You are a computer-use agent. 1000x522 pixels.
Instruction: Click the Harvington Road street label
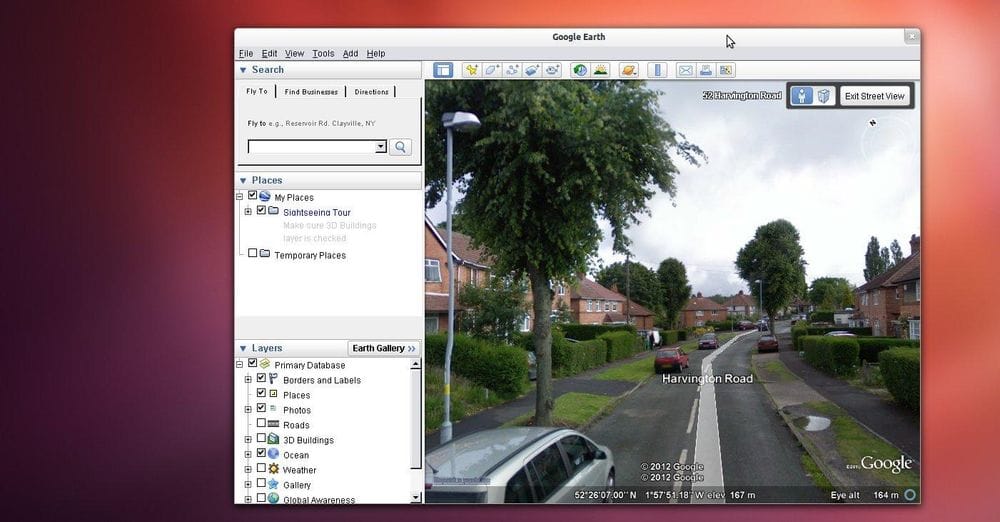pos(707,378)
